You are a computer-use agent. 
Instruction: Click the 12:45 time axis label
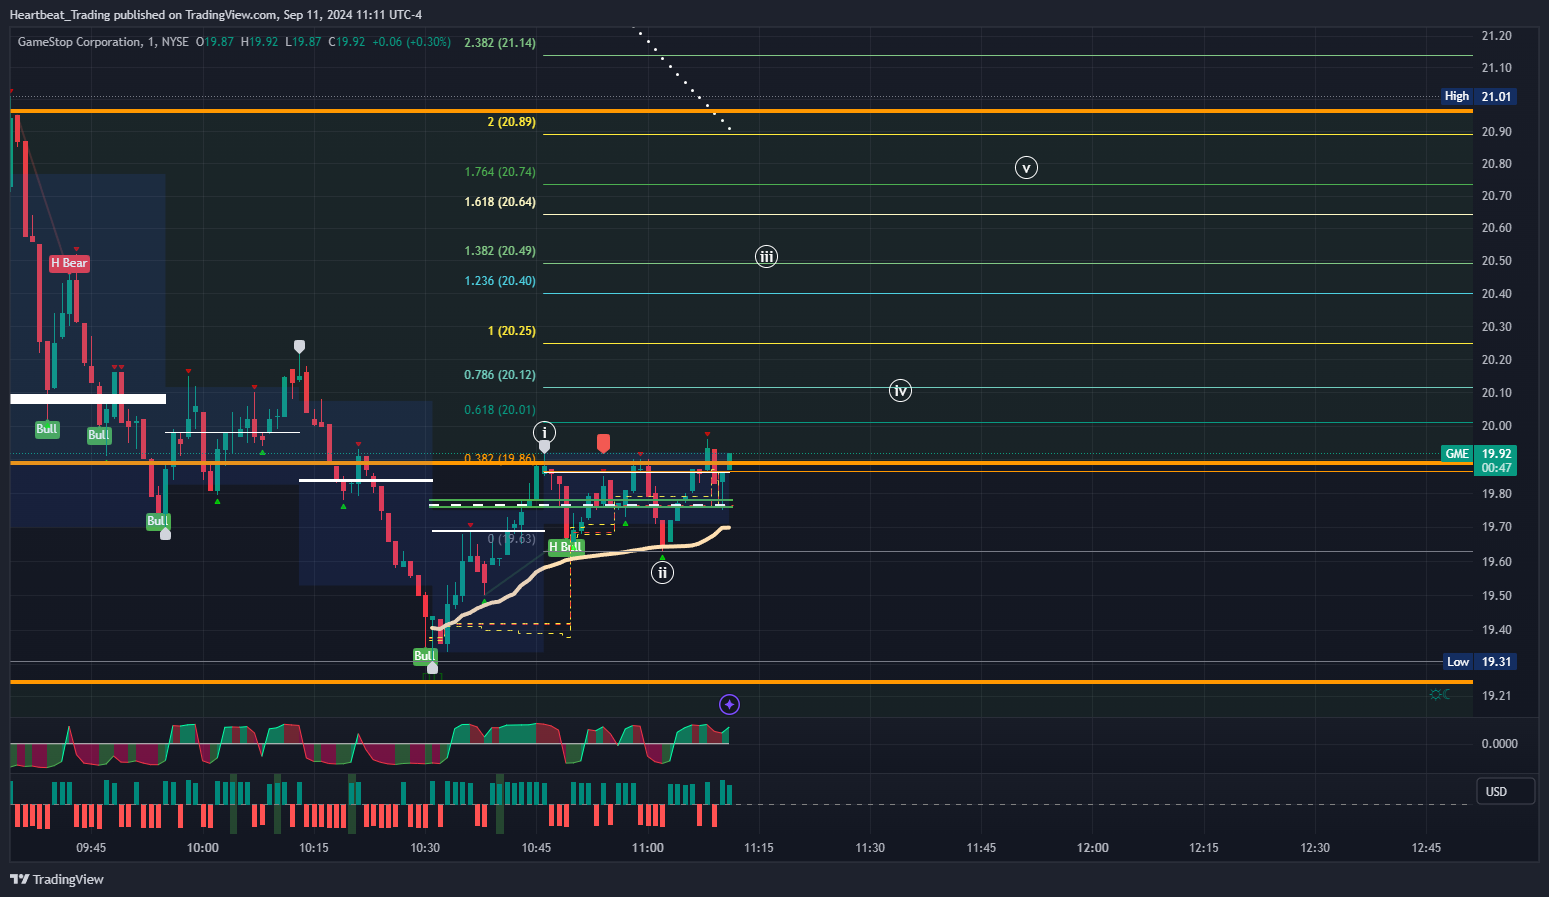coord(1426,848)
